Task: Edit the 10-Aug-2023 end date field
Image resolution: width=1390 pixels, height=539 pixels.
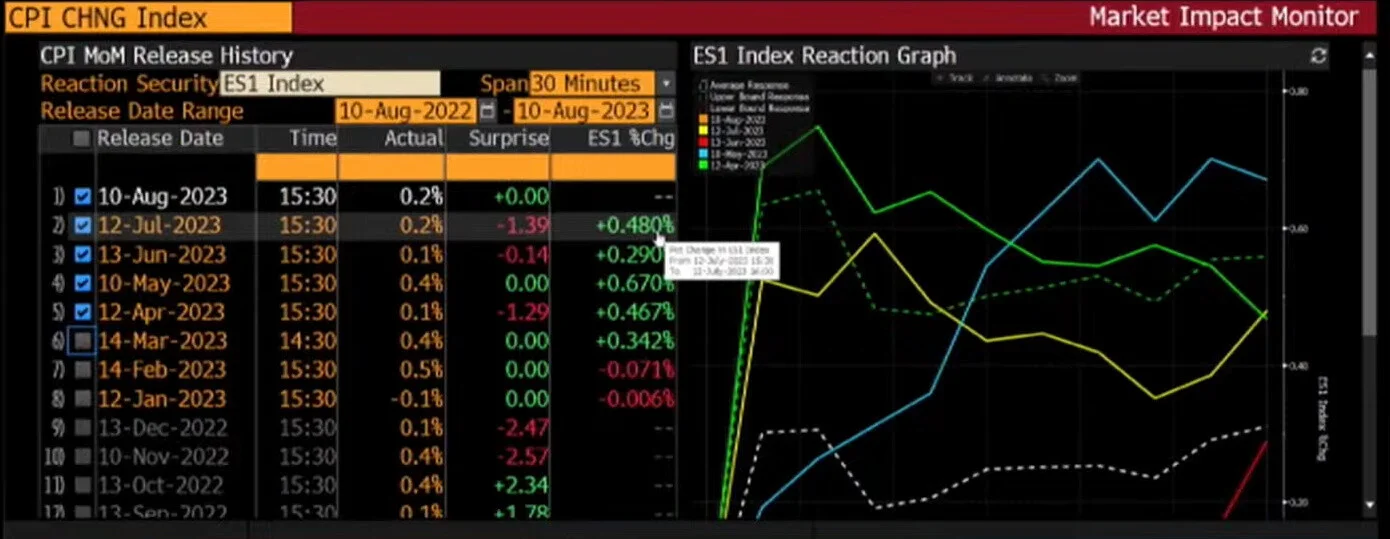Action: point(585,111)
